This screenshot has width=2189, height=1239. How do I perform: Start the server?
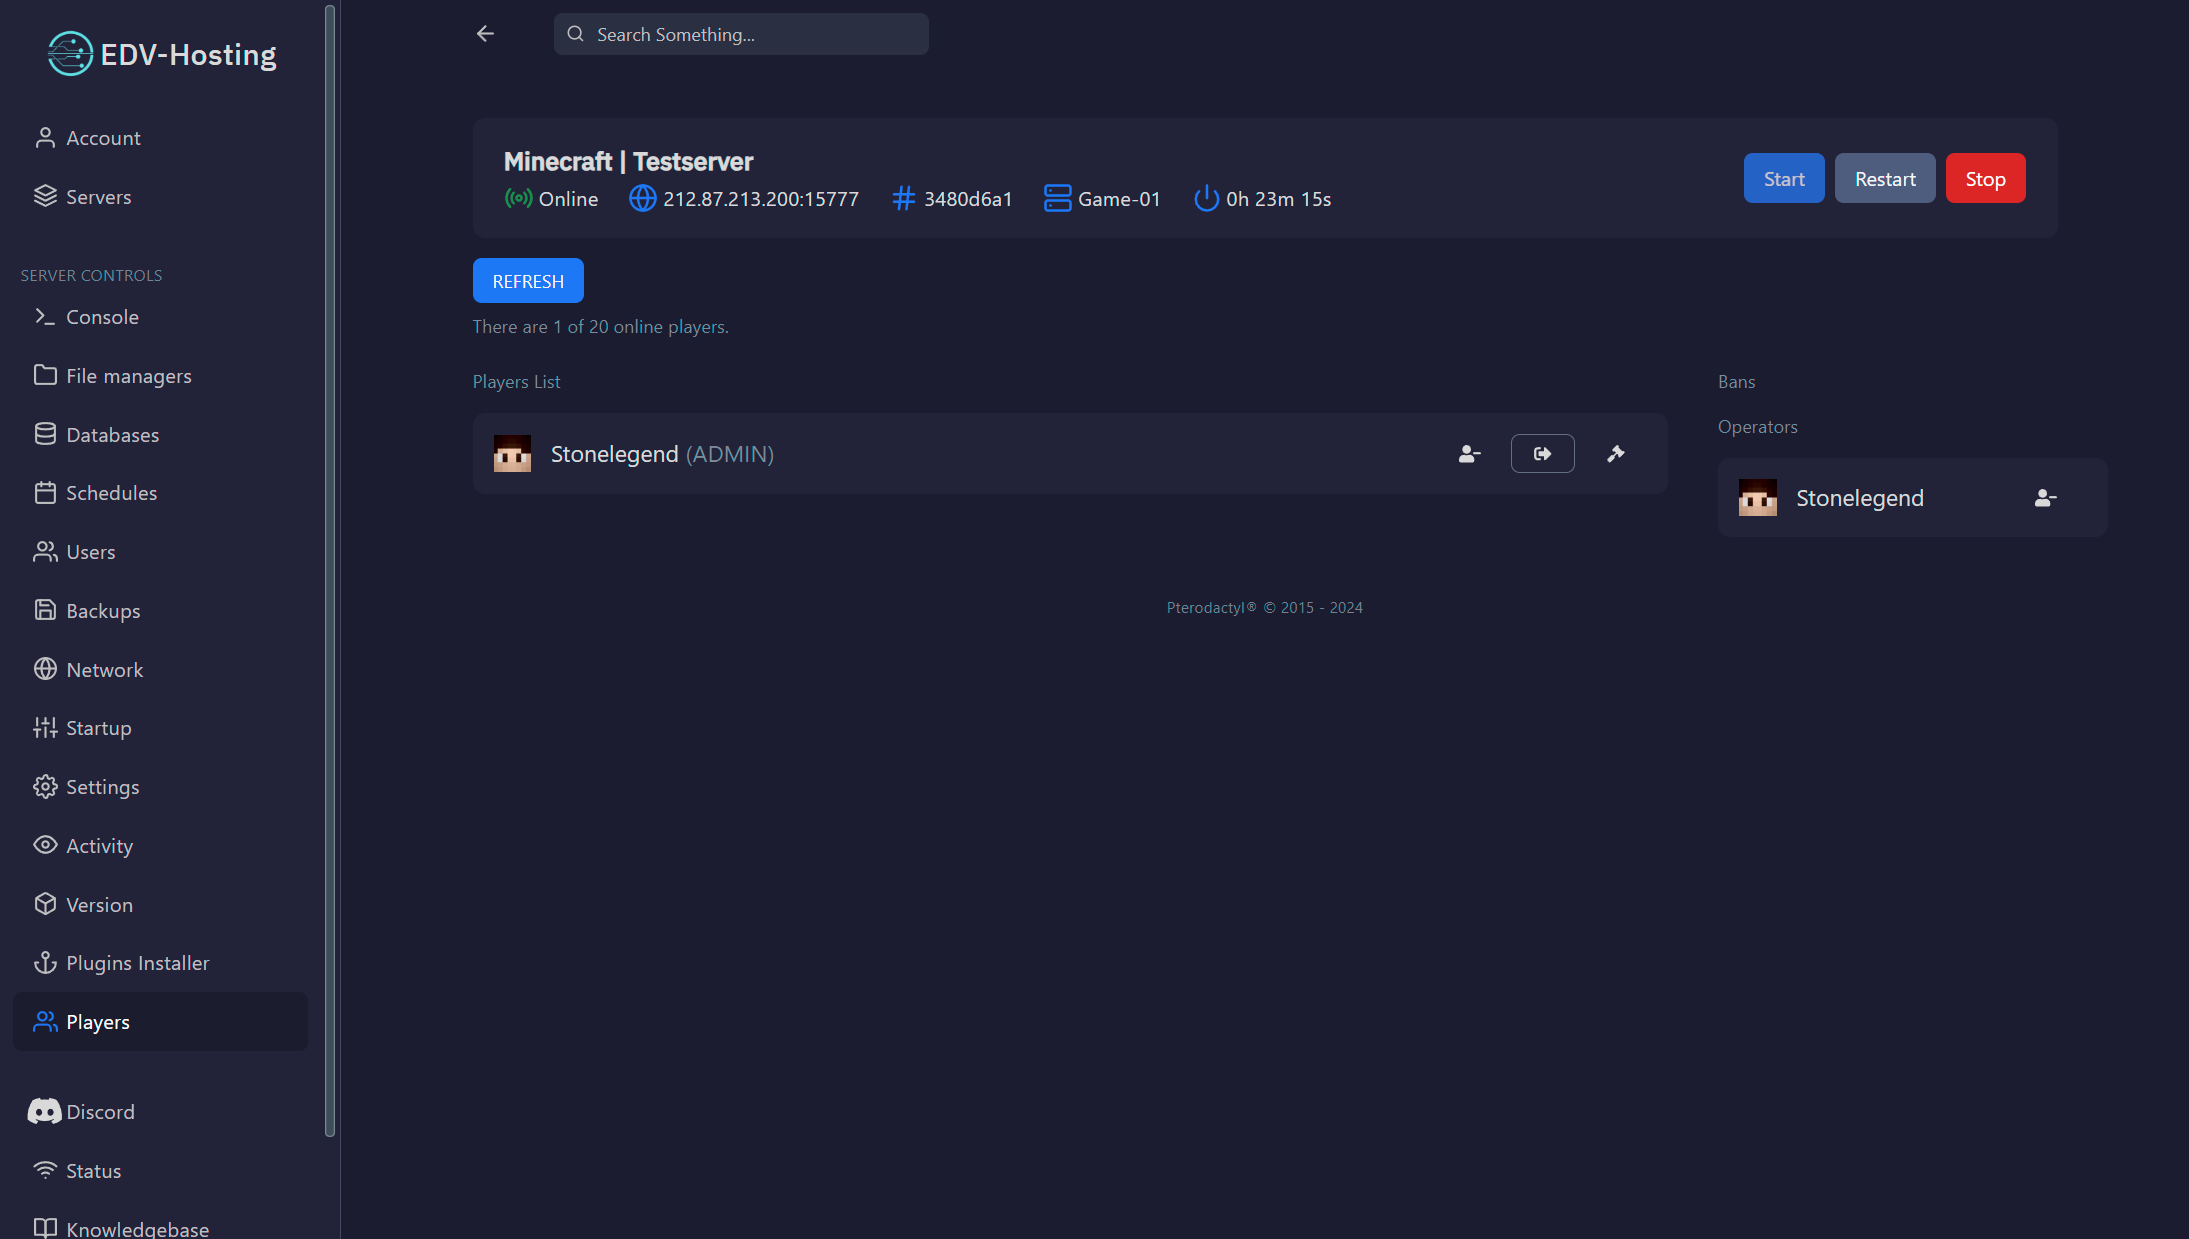coord(1784,178)
